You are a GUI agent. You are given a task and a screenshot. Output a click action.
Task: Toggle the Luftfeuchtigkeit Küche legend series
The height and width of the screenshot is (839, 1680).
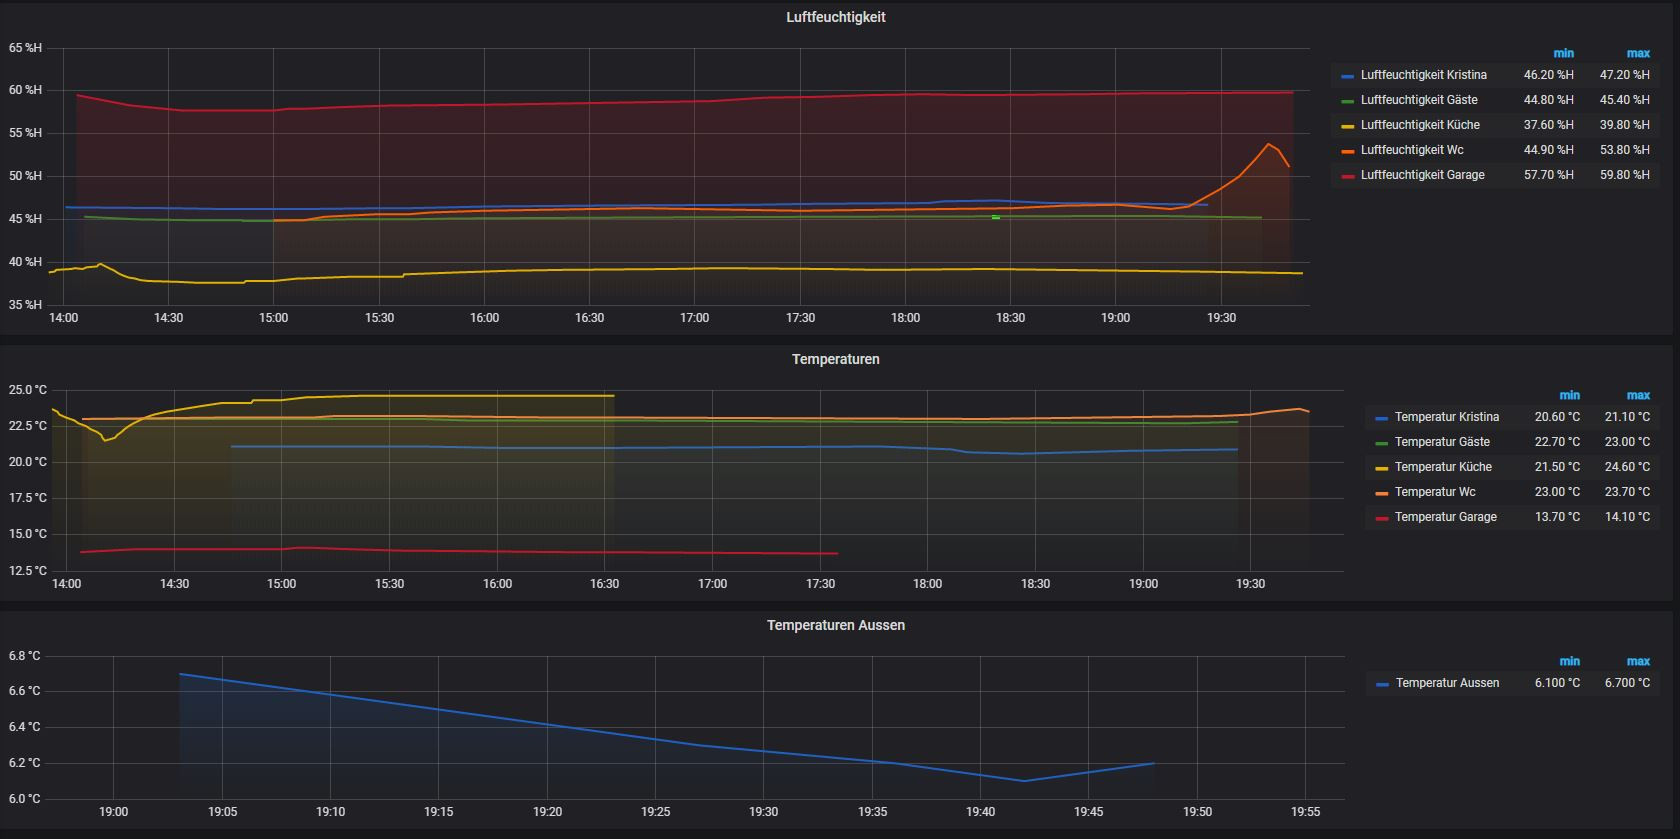click(x=1420, y=125)
